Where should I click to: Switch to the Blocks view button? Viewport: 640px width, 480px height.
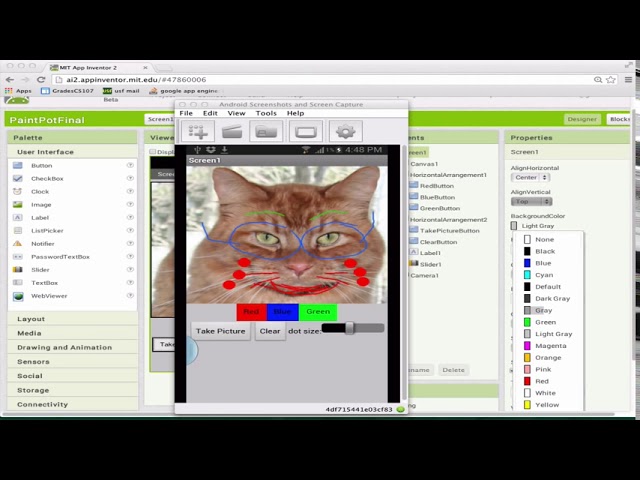tap(619, 119)
